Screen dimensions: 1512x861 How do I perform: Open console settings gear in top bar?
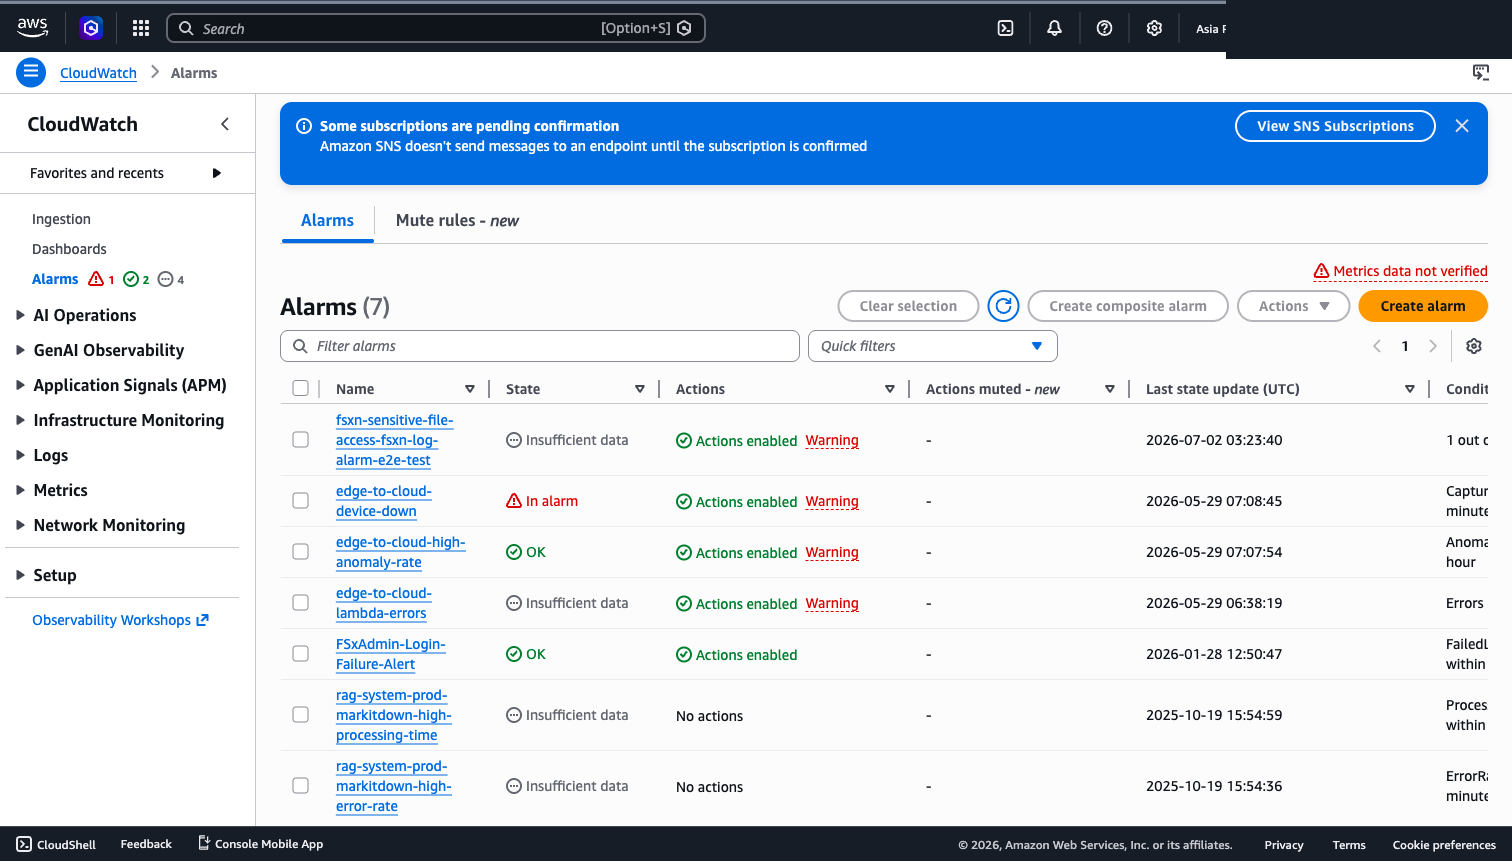coord(1154,28)
